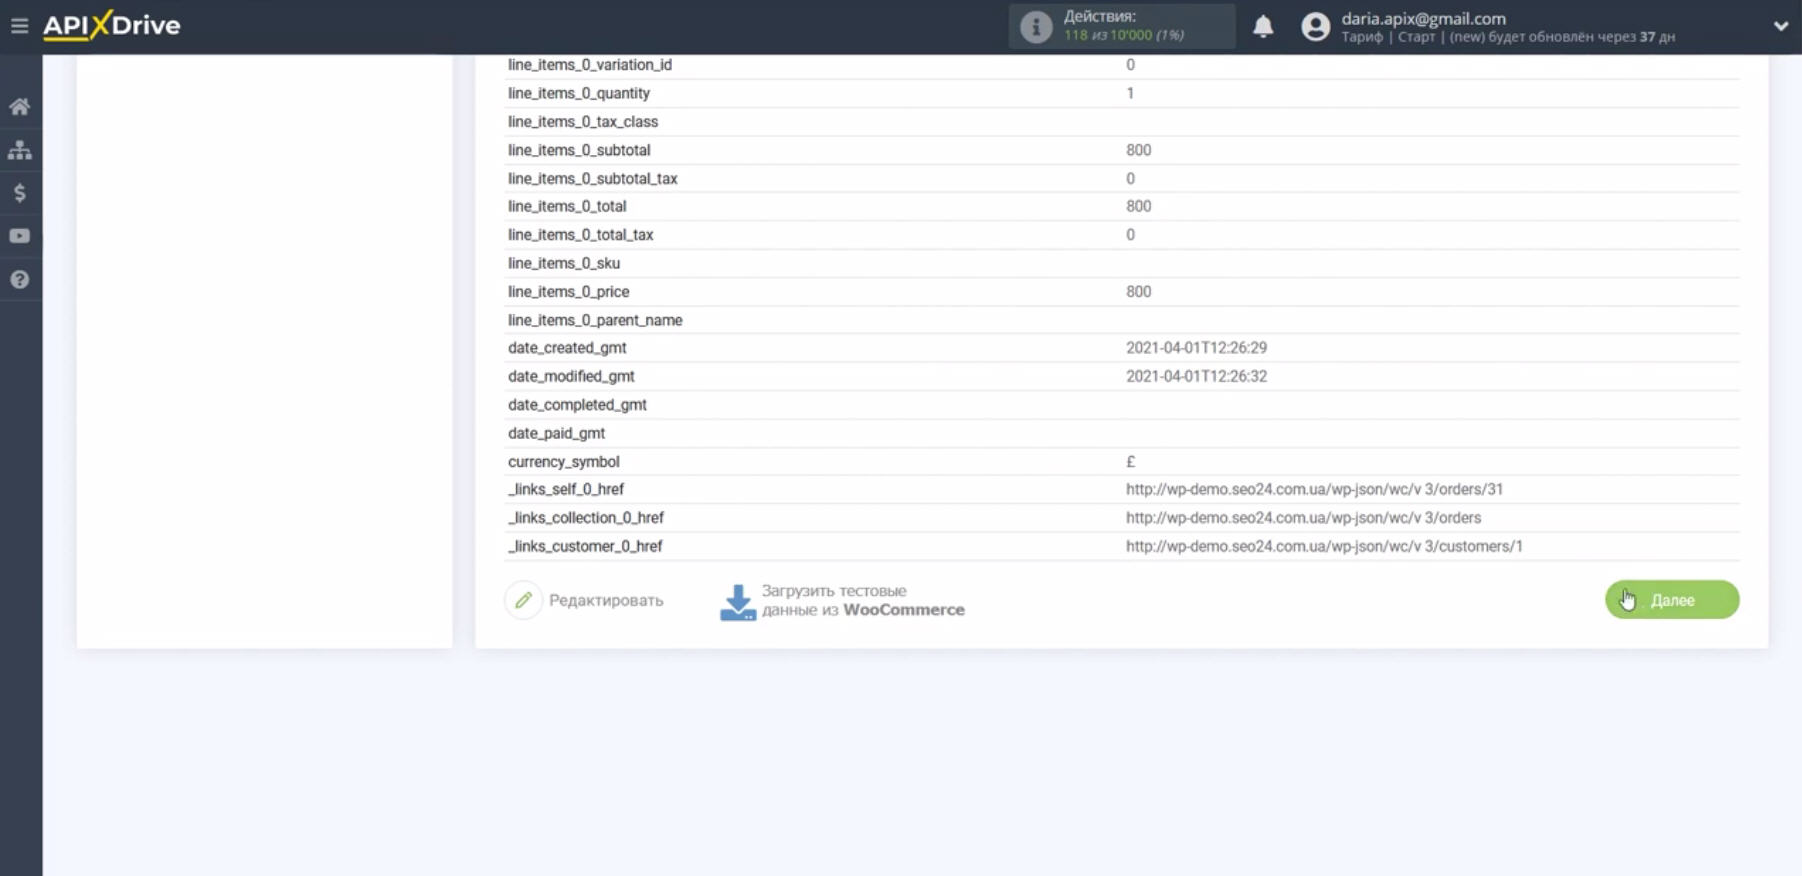Screen dimensions: 1802x876
Task: Click the Действия counter panel
Action: (1122, 26)
